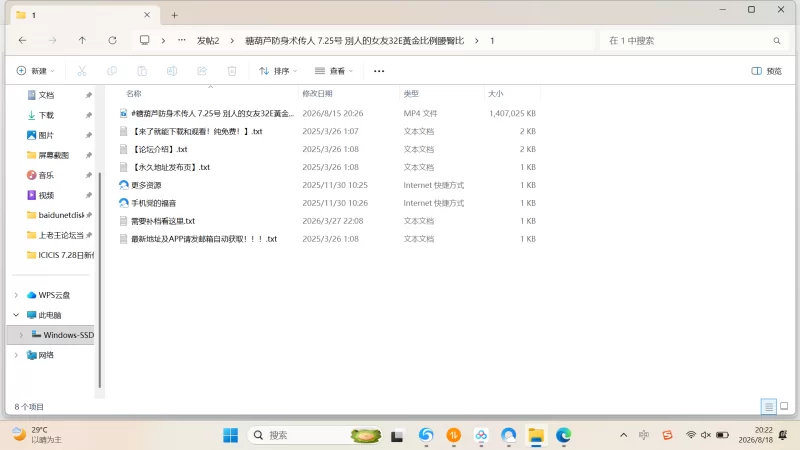Sort by 大小 column header
Viewport: 800px width, 450px height.
pyautogui.click(x=495, y=94)
